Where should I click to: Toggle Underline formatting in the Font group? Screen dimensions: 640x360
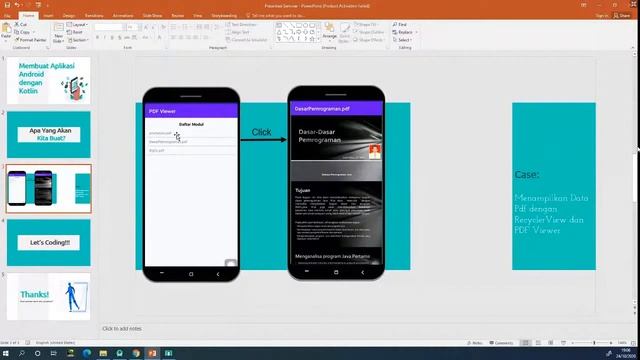pyautogui.click(x=112, y=38)
